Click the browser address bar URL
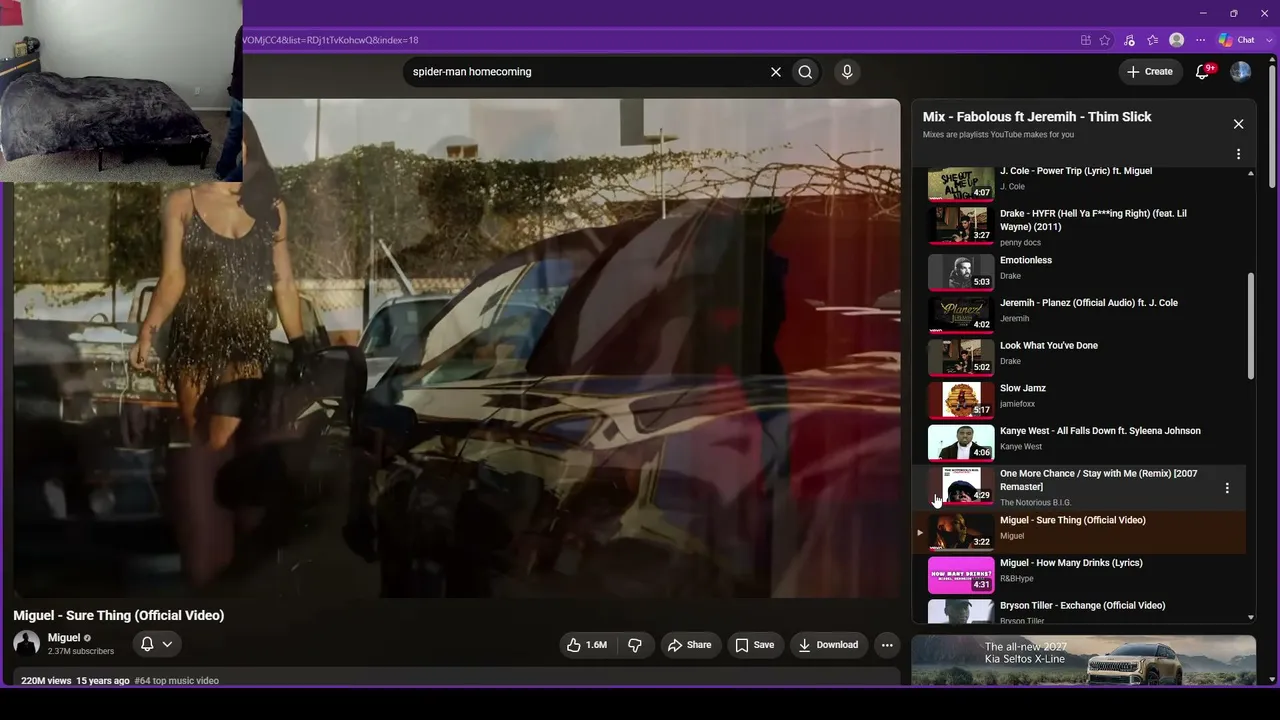The width and height of the screenshot is (1280, 720). [330, 40]
